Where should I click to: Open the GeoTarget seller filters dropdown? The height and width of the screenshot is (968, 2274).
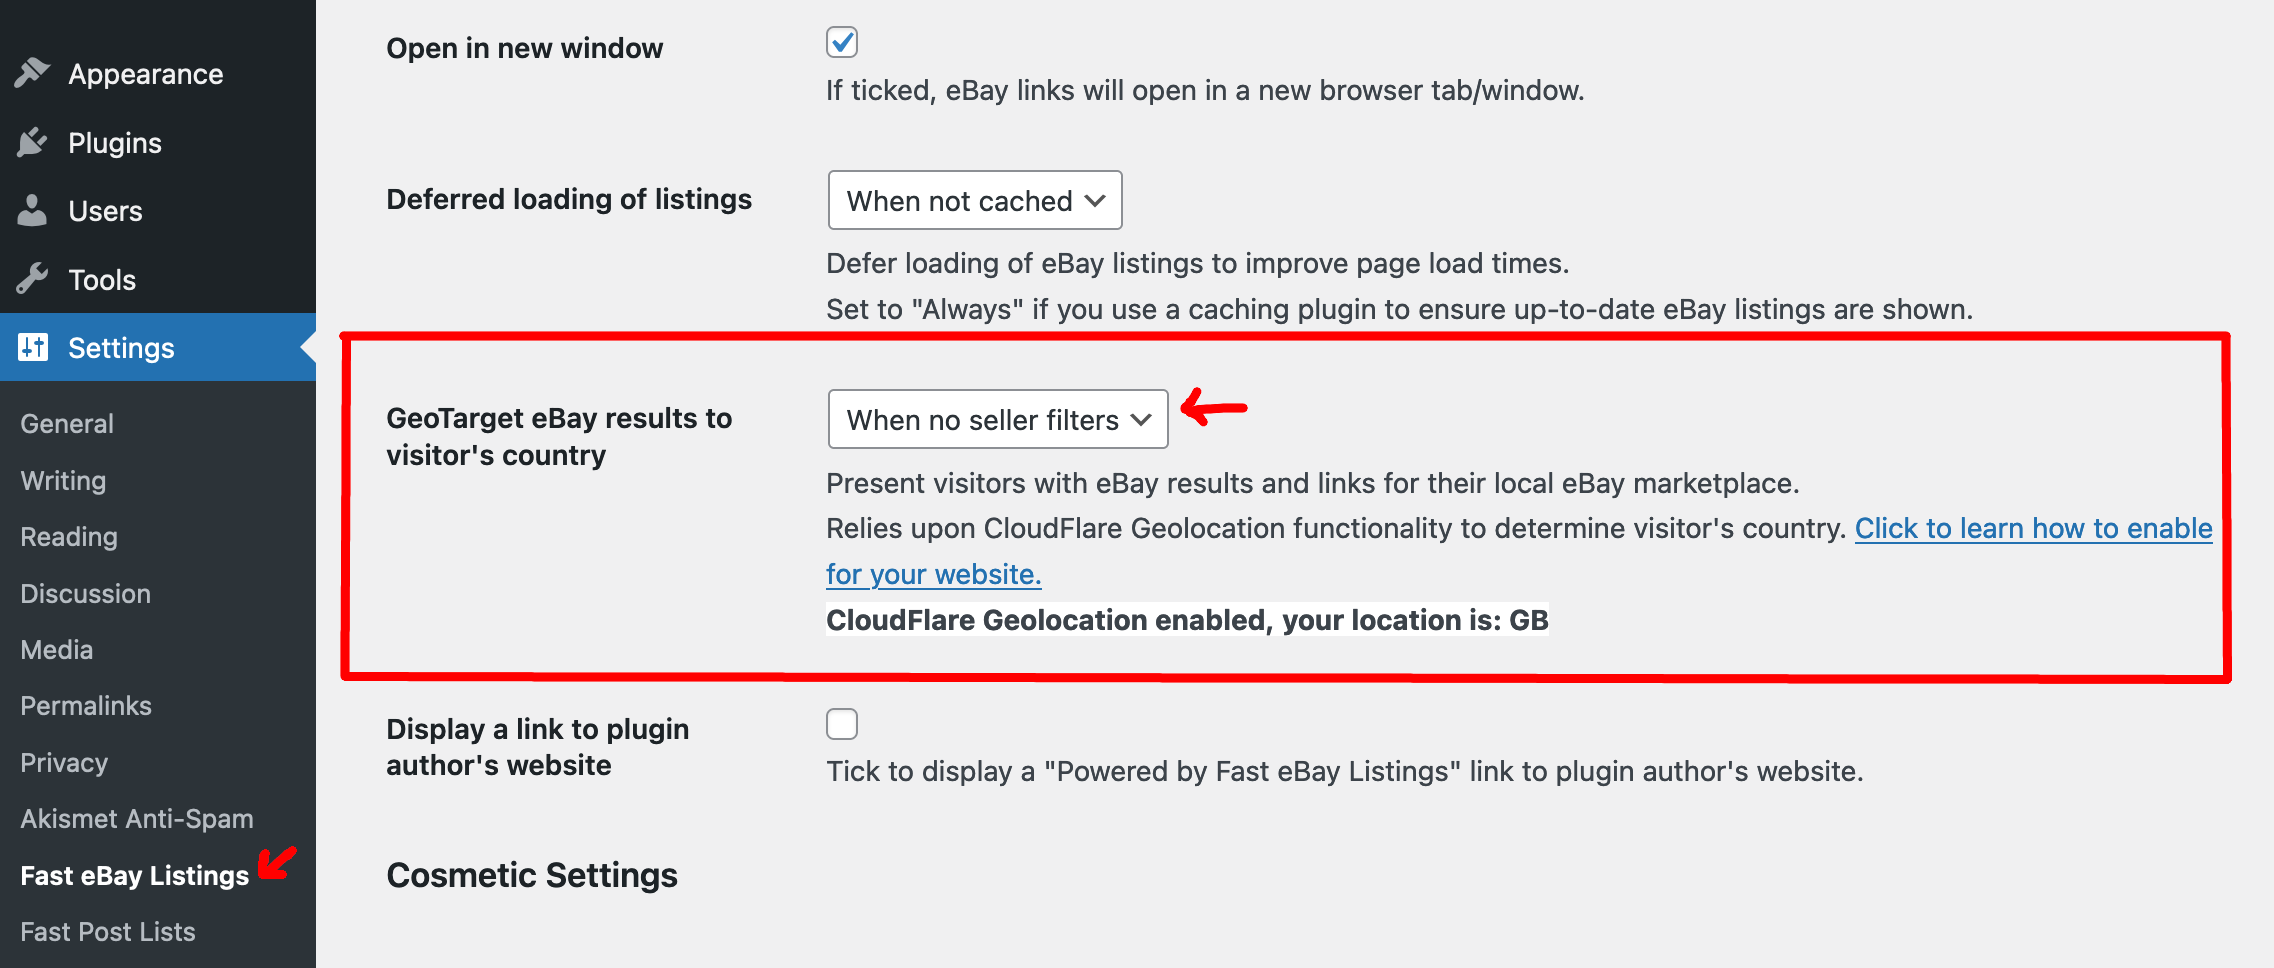point(998,419)
